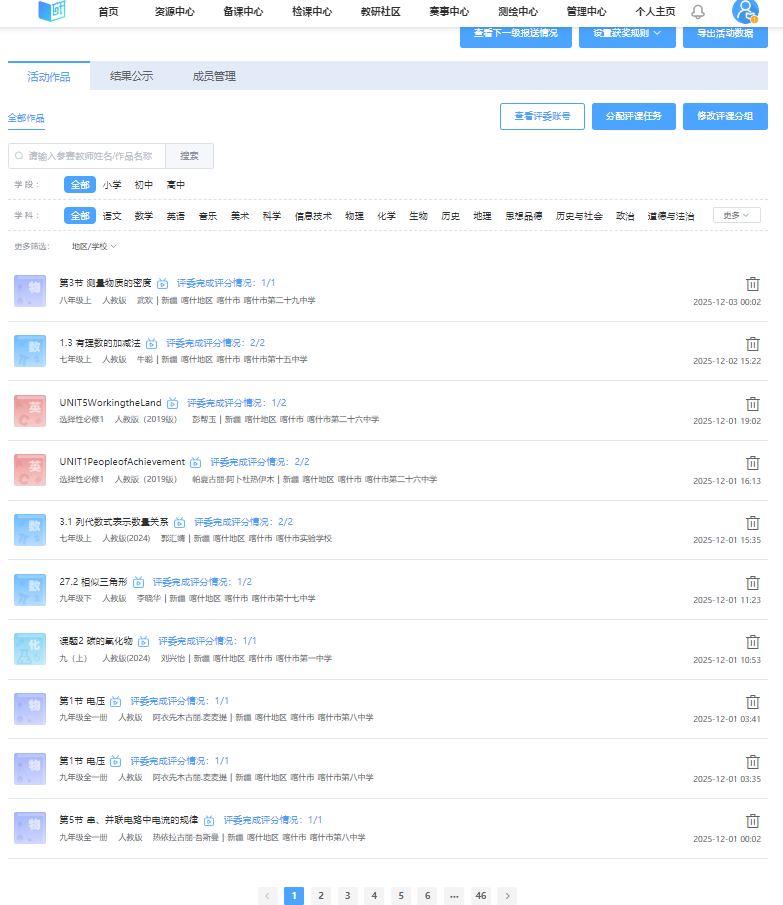Filter subject by 道德与法治

pos(670,216)
